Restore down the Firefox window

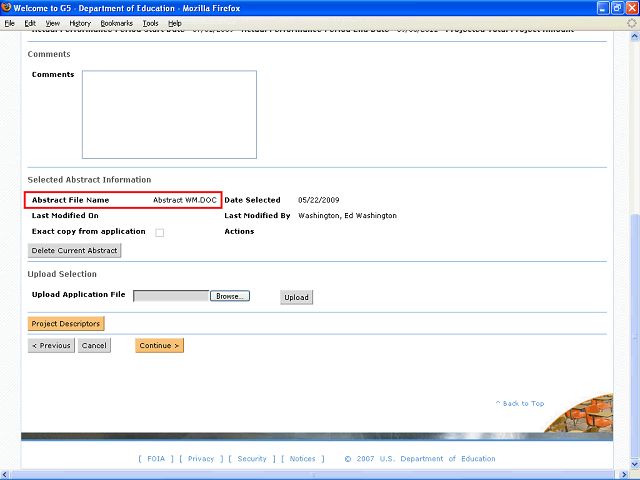tap(618, 8)
